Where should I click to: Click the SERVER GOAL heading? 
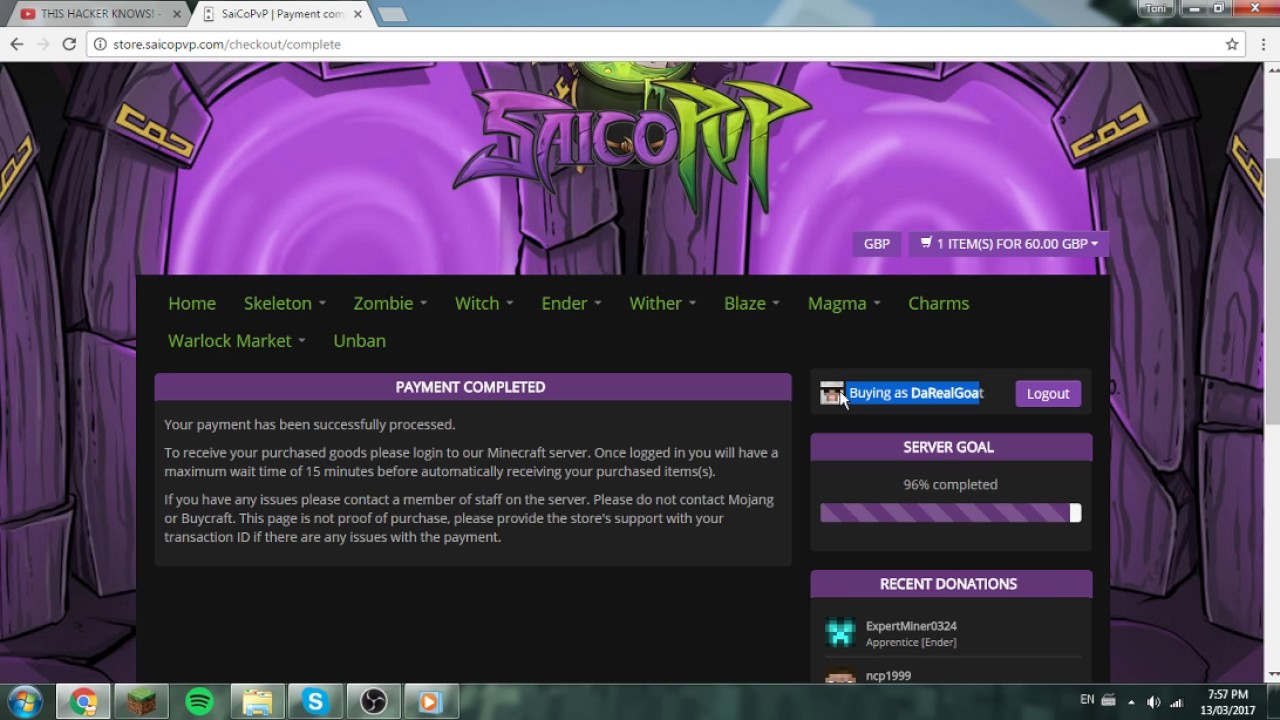(948, 447)
